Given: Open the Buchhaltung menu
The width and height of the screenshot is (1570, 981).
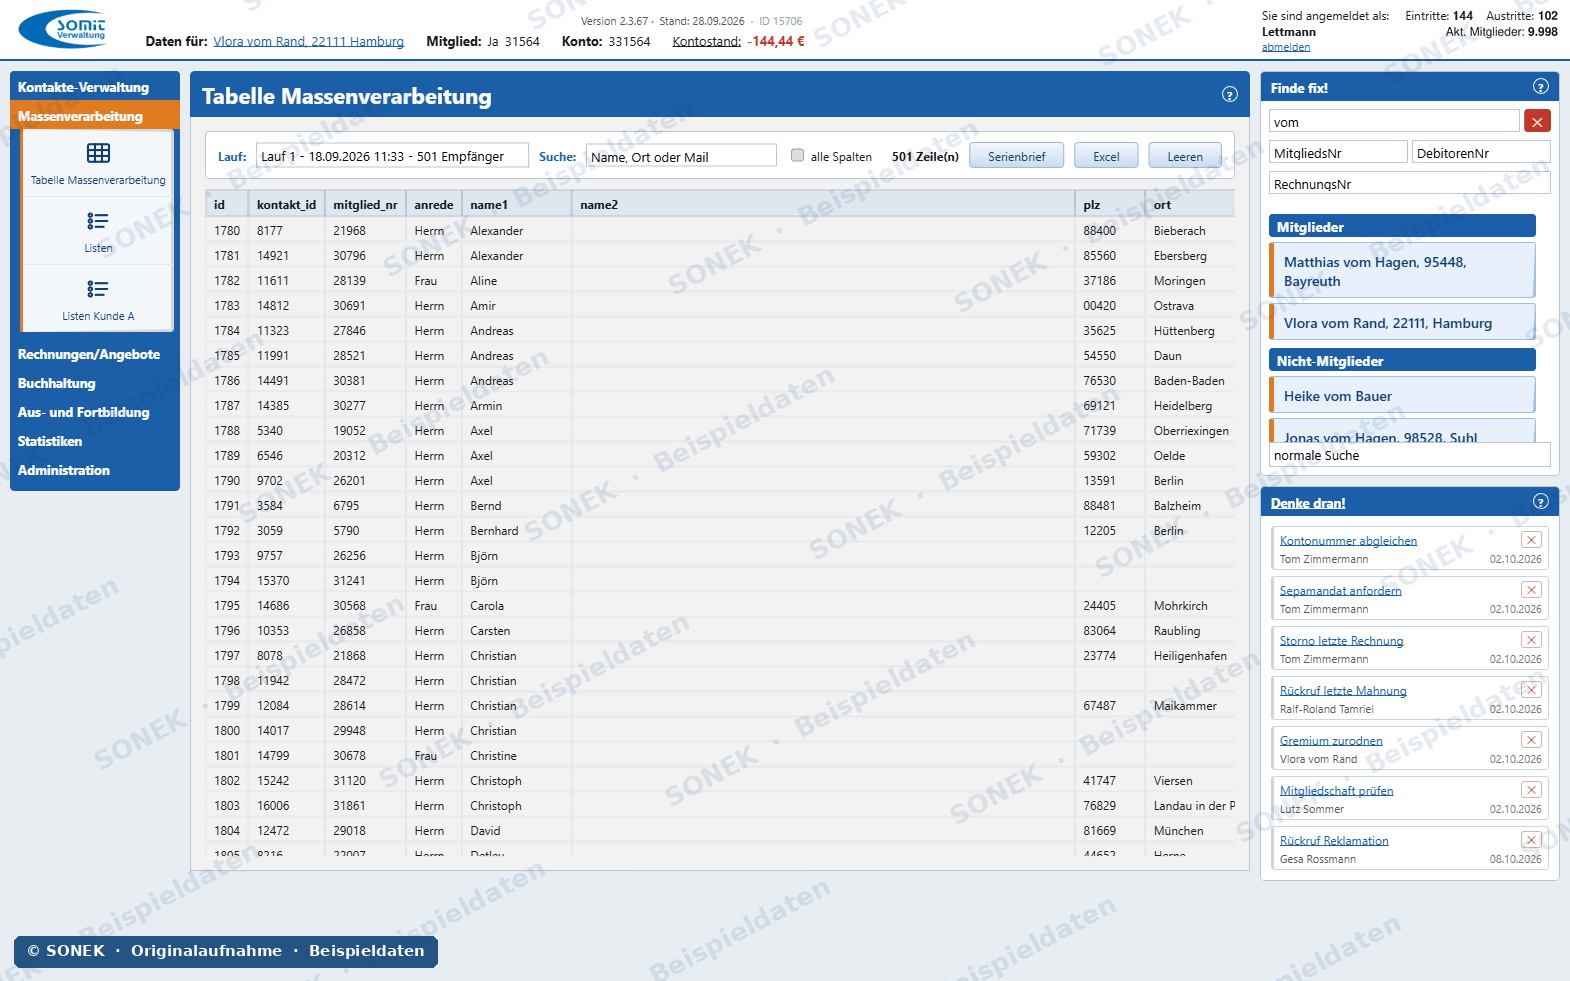Looking at the screenshot, I should click(95, 383).
